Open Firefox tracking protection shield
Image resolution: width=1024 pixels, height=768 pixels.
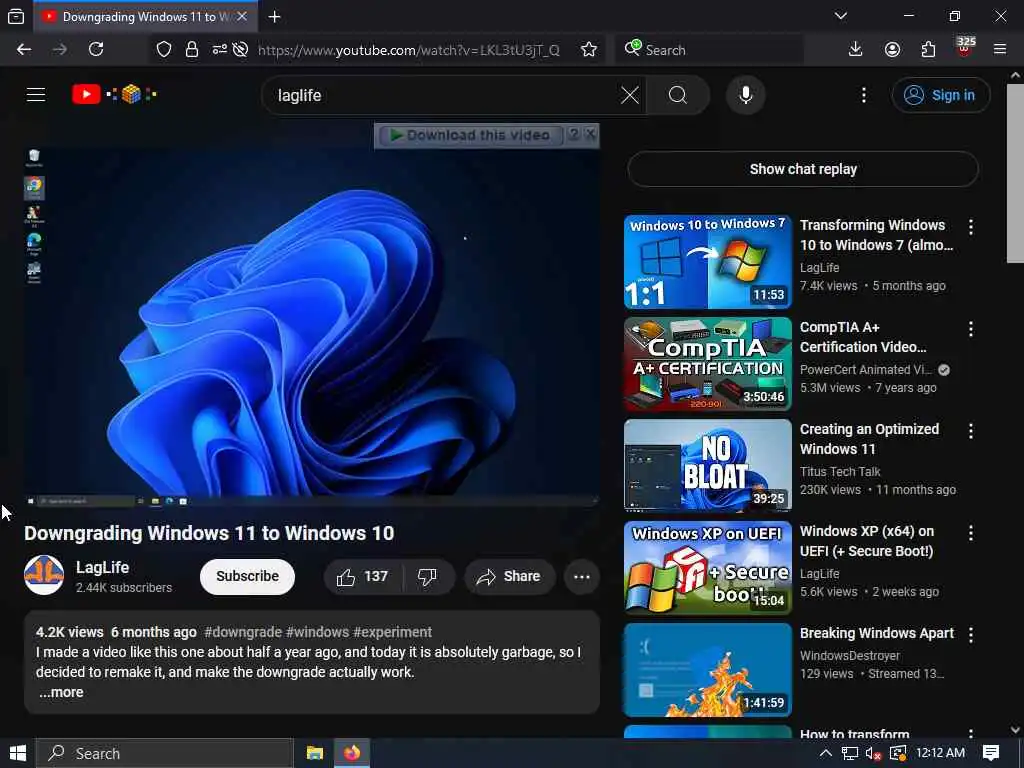pyautogui.click(x=164, y=50)
